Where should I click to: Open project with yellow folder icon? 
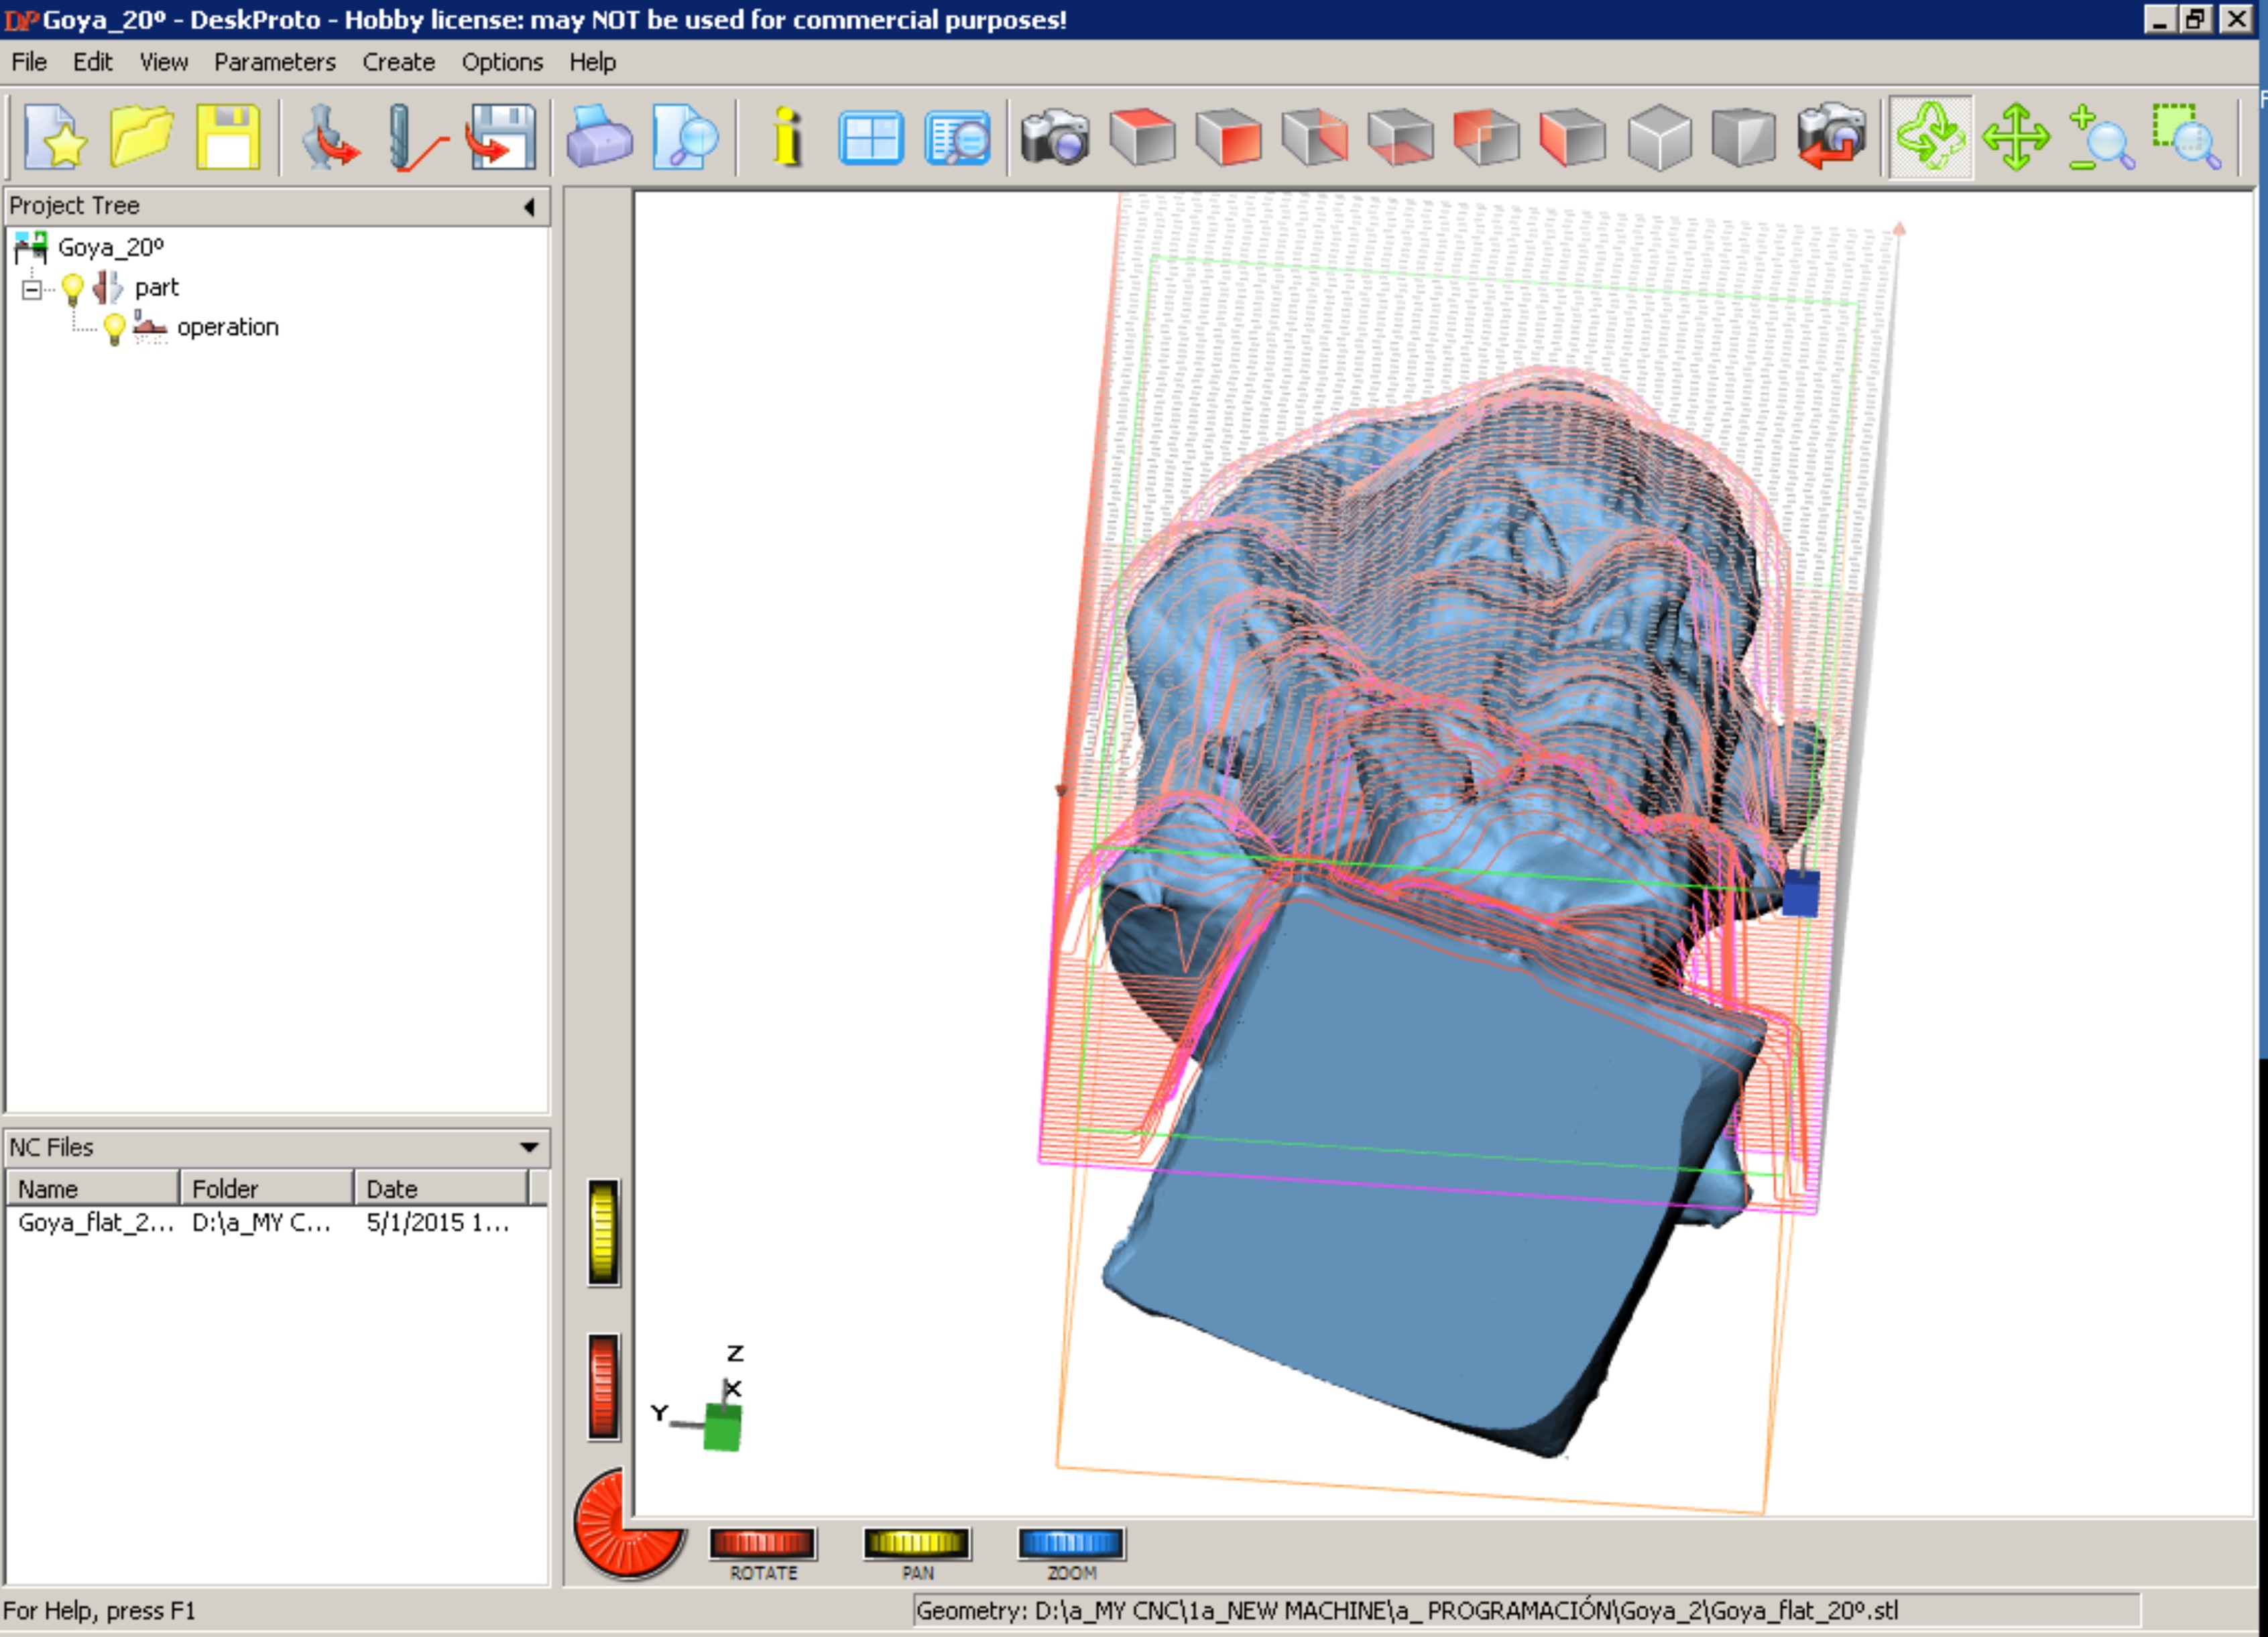coord(141,137)
